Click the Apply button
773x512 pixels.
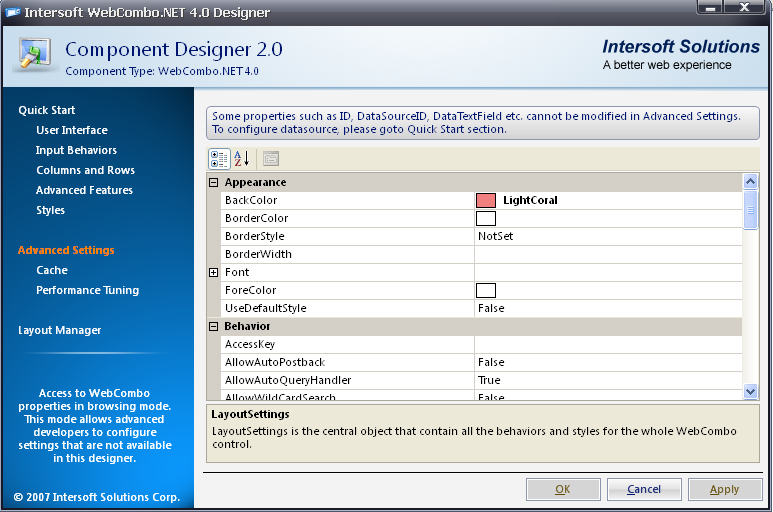[725, 489]
